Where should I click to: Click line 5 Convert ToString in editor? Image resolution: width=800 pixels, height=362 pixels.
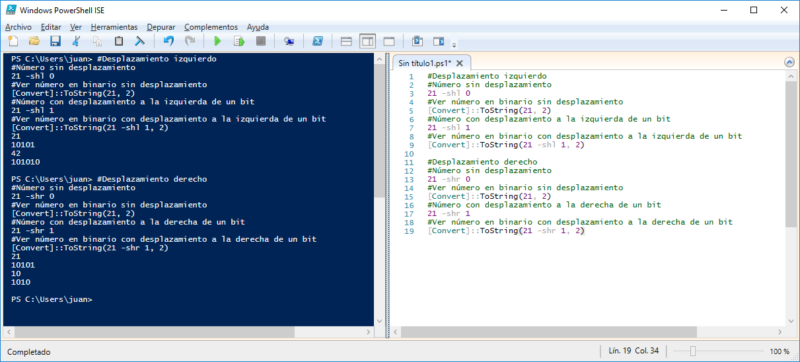[x=490, y=111]
